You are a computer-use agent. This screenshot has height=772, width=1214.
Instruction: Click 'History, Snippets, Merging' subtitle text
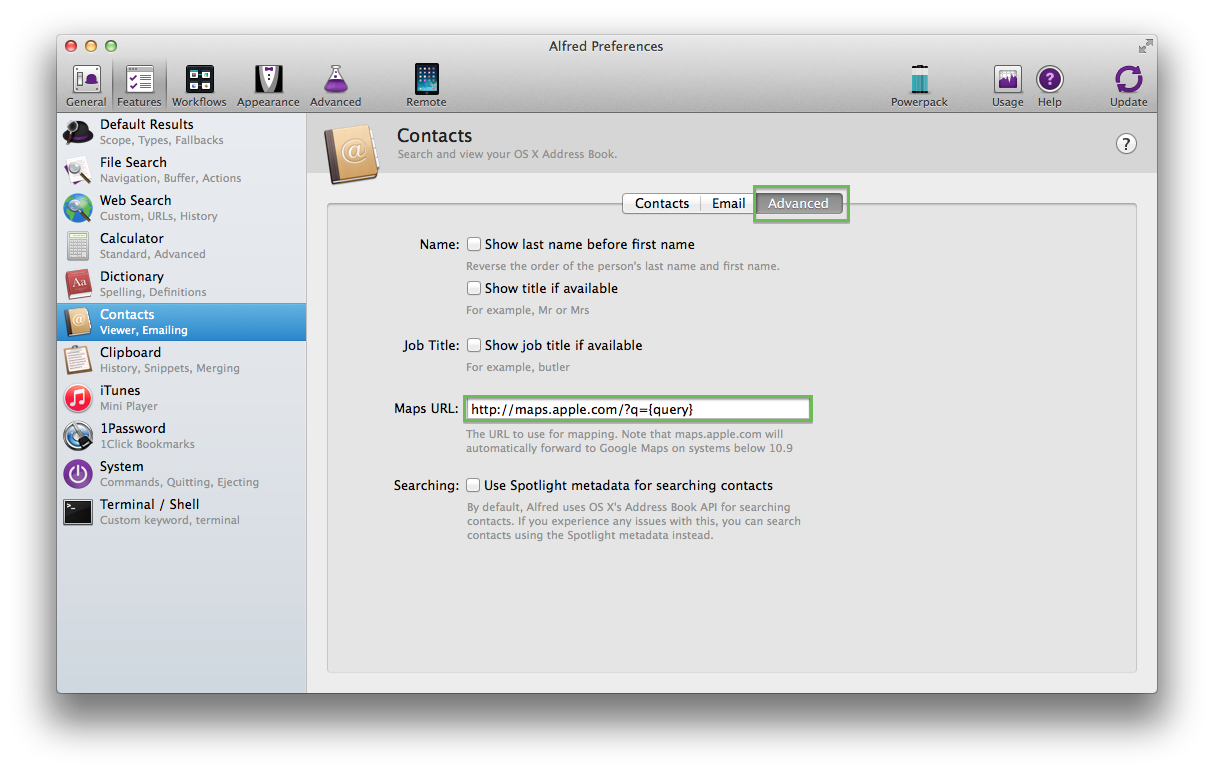tap(170, 368)
